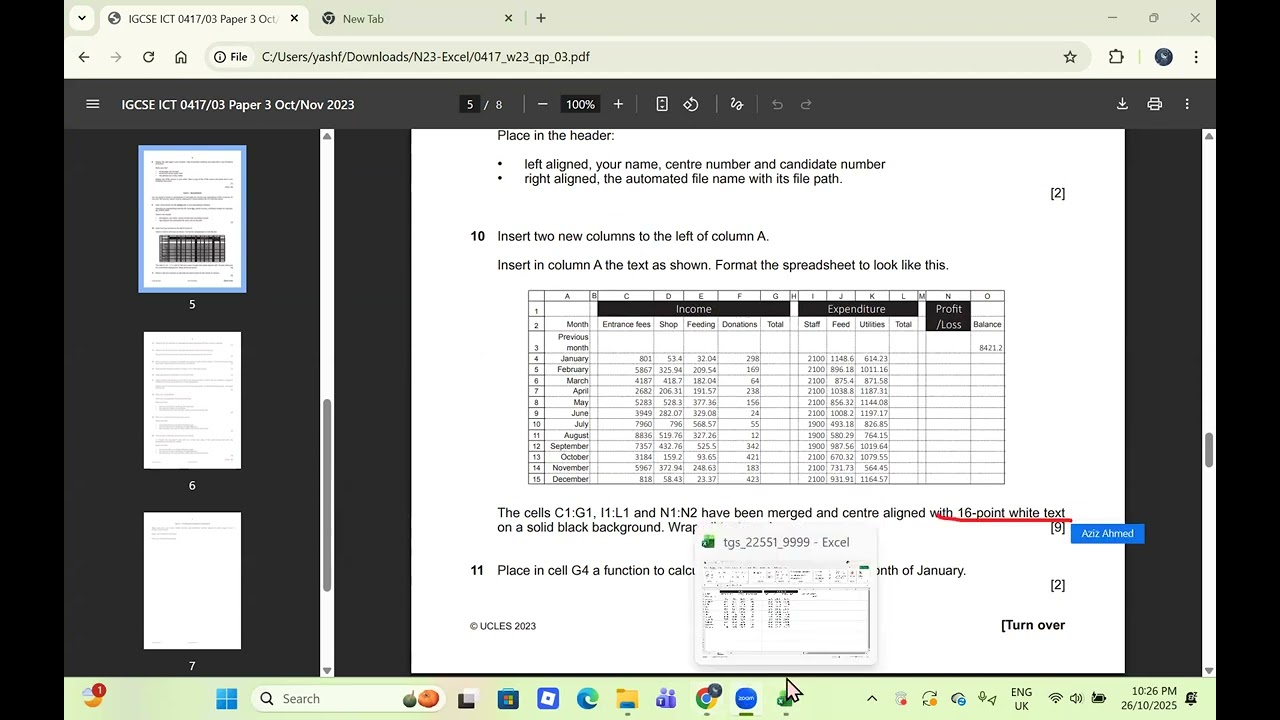The width and height of the screenshot is (1280, 720).
Task: Expand the hidden system tray icons
Action: coord(872,698)
